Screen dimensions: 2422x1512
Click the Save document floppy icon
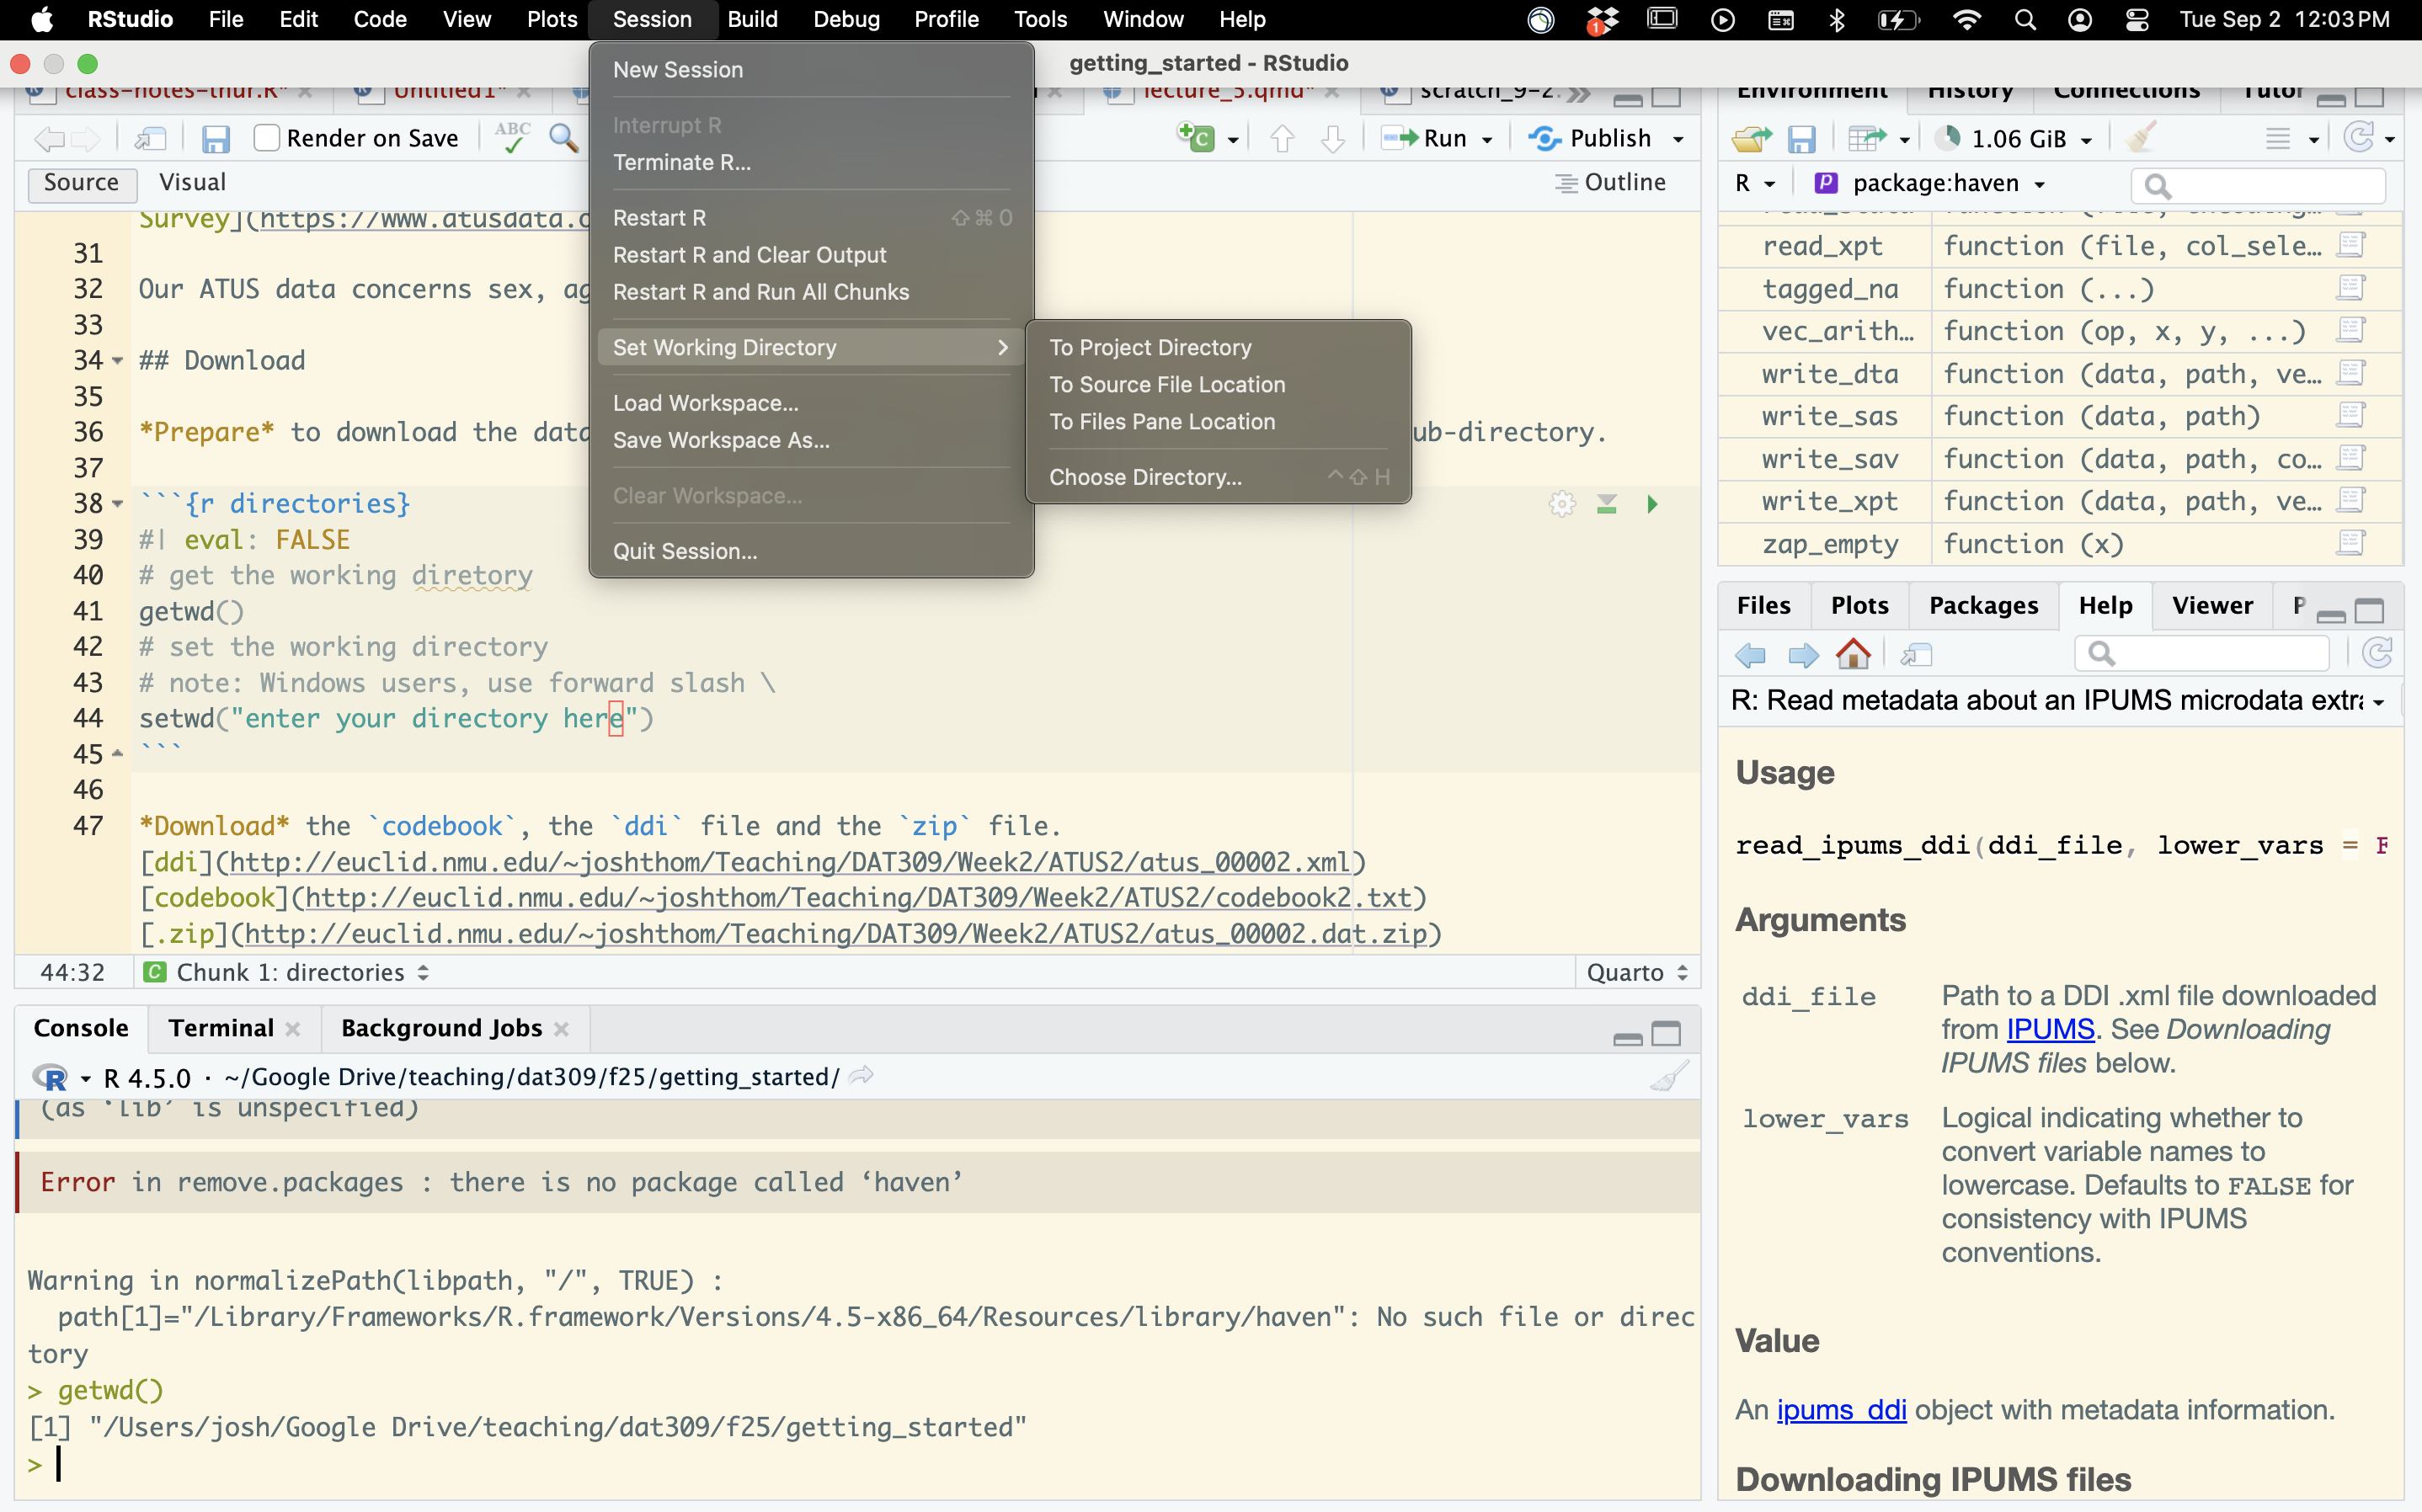pyautogui.click(x=215, y=138)
